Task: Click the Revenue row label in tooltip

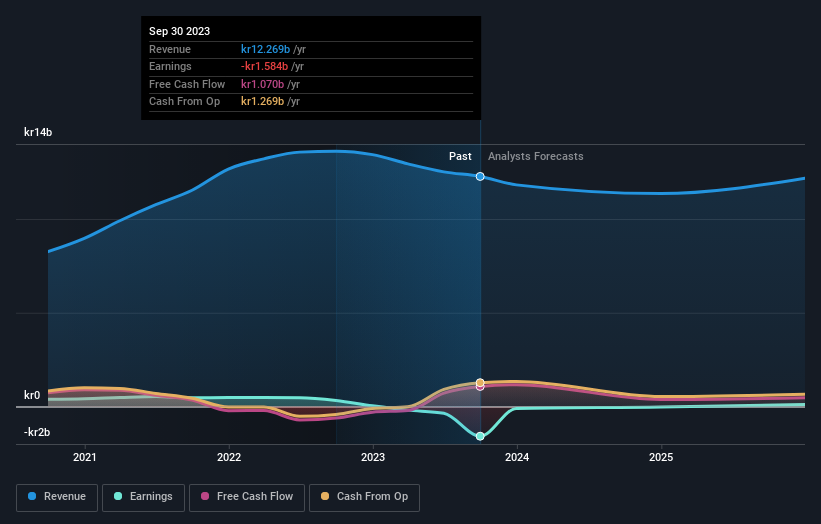Action: coord(170,49)
